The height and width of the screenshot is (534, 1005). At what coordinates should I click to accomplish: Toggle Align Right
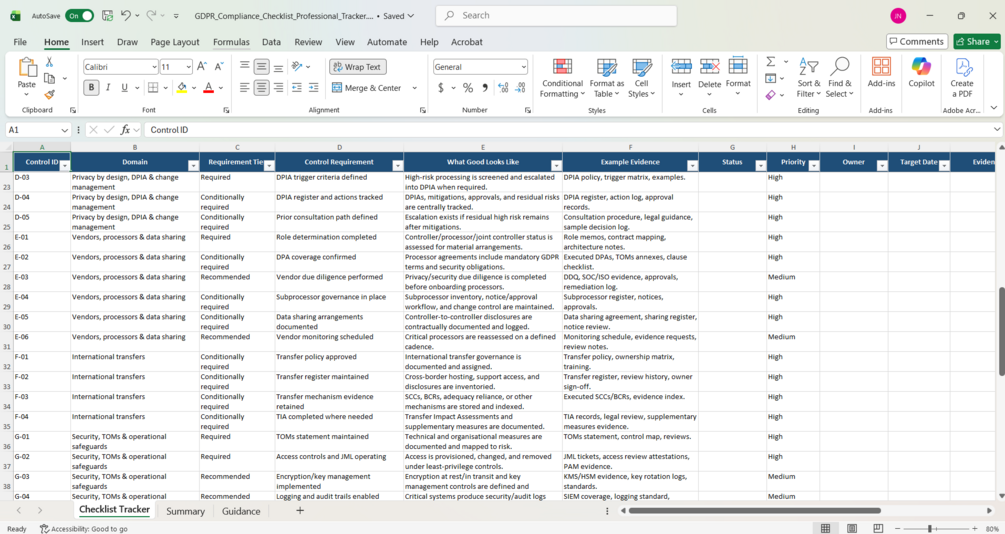coord(278,88)
